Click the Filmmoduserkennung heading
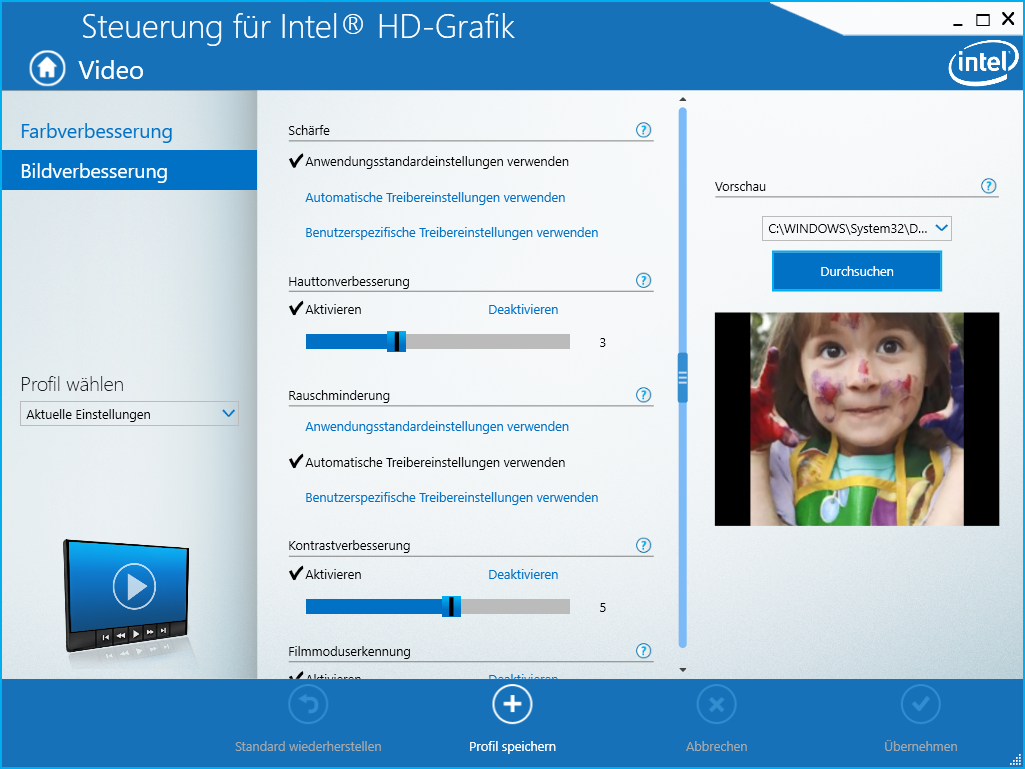This screenshot has width=1025, height=769. tap(349, 651)
